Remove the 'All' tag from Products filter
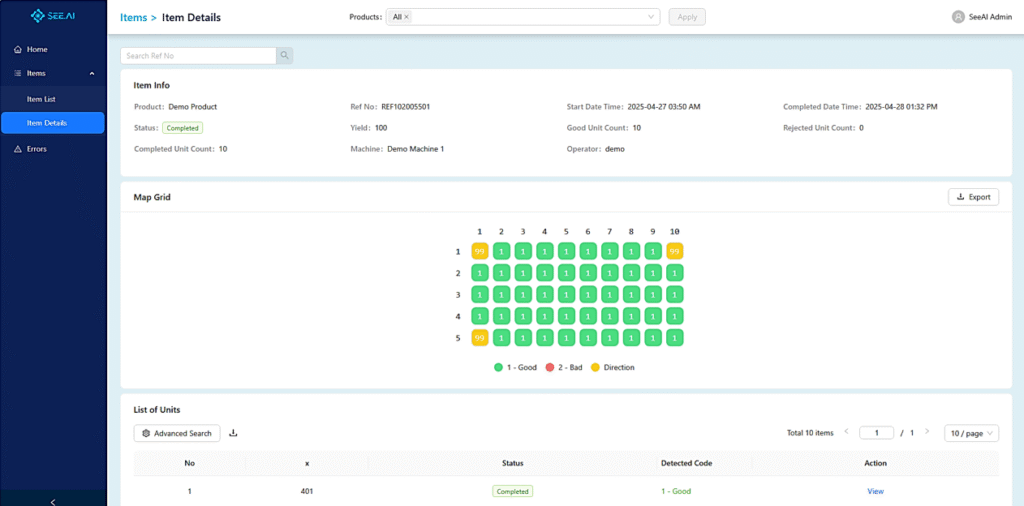The width and height of the screenshot is (1024, 506). [407, 17]
